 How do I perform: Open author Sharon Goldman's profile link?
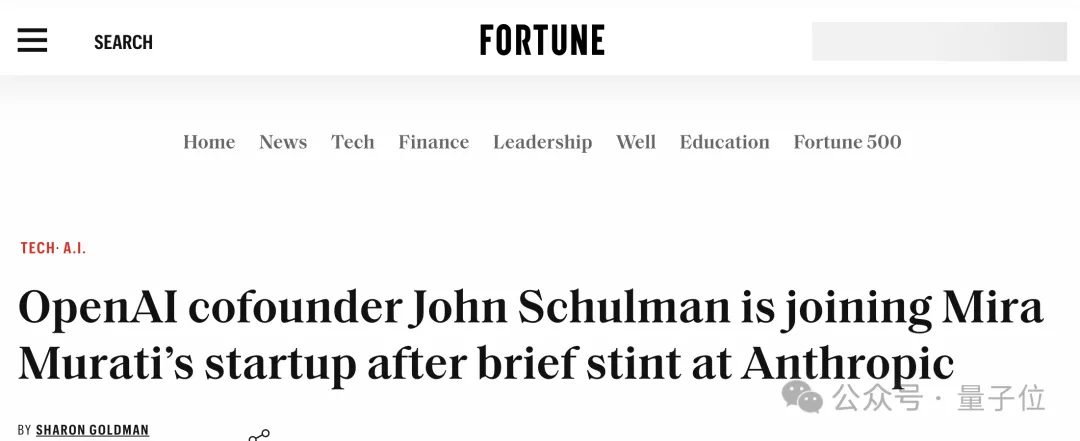tap(92, 430)
